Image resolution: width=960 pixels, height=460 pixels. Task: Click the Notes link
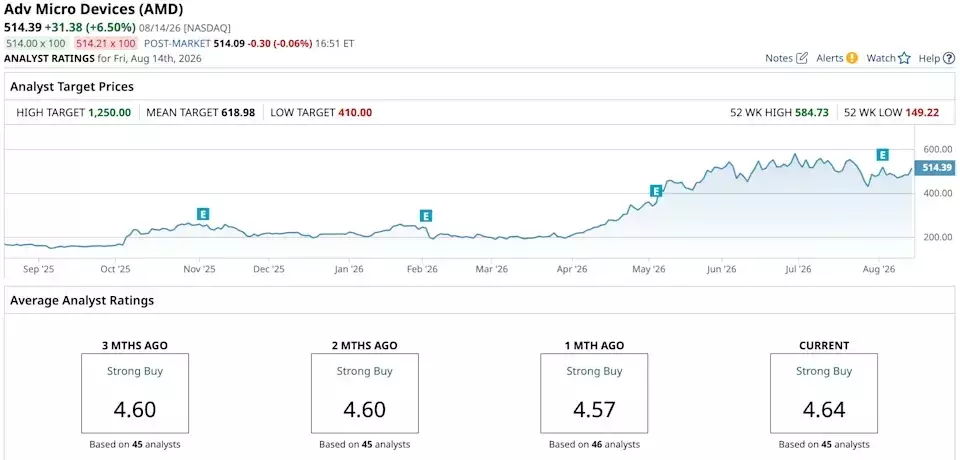[x=779, y=58]
